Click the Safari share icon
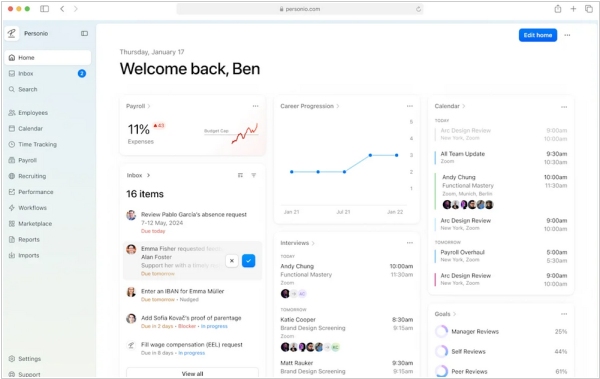 (558, 9)
